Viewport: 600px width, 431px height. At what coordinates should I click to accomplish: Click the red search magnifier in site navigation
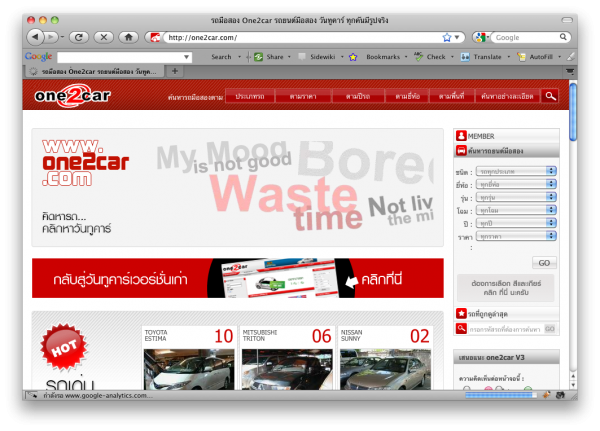tap(551, 96)
